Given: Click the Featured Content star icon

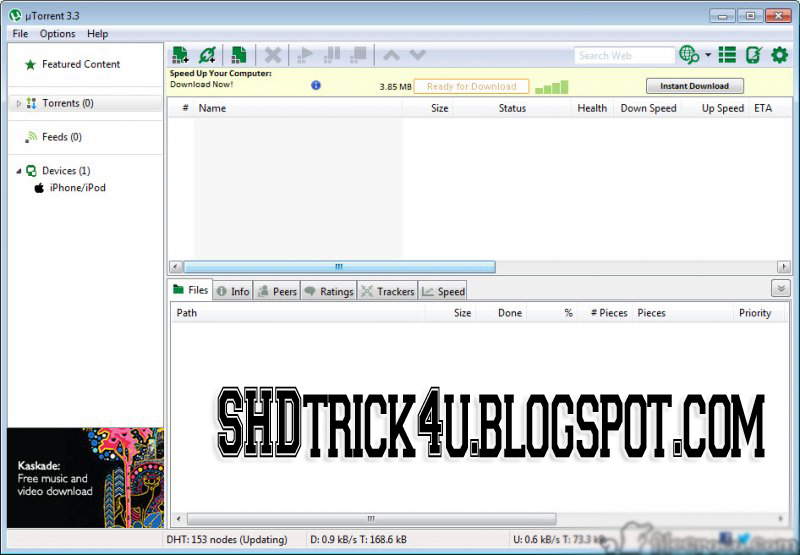Looking at the screenshot, I should [31, 65].
